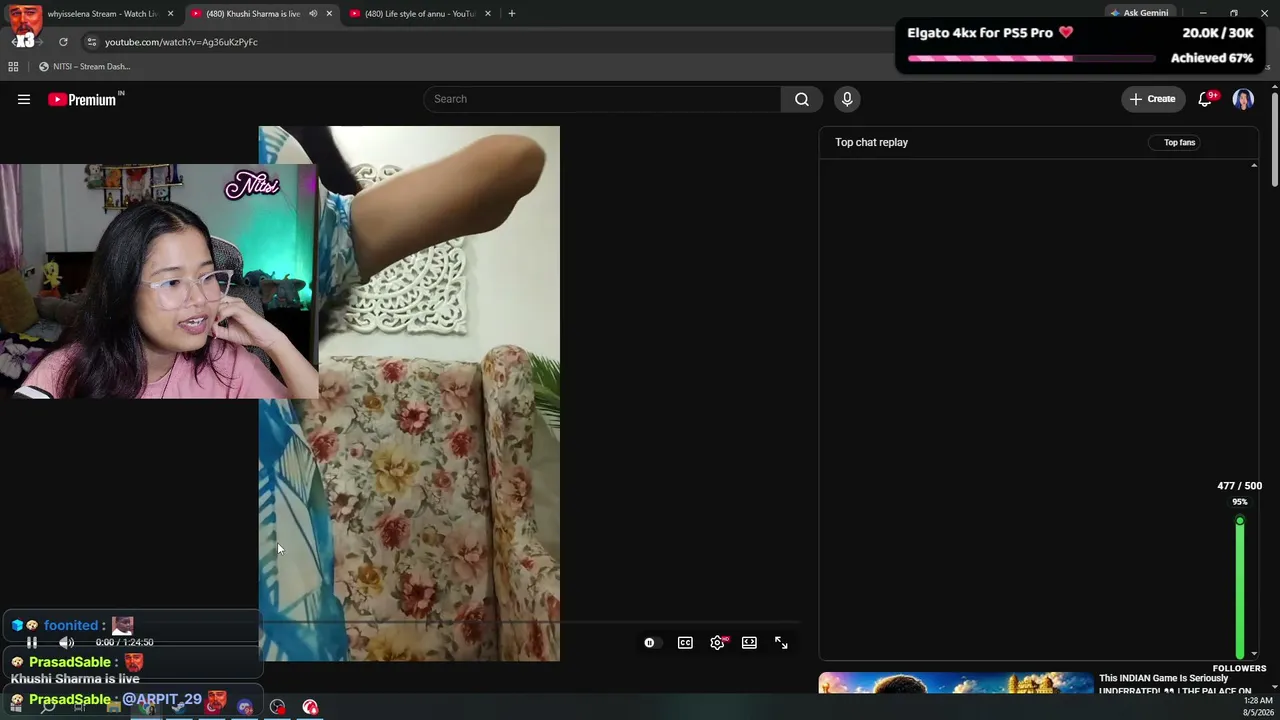Open Windows taskbar search

tap(47, 707)
